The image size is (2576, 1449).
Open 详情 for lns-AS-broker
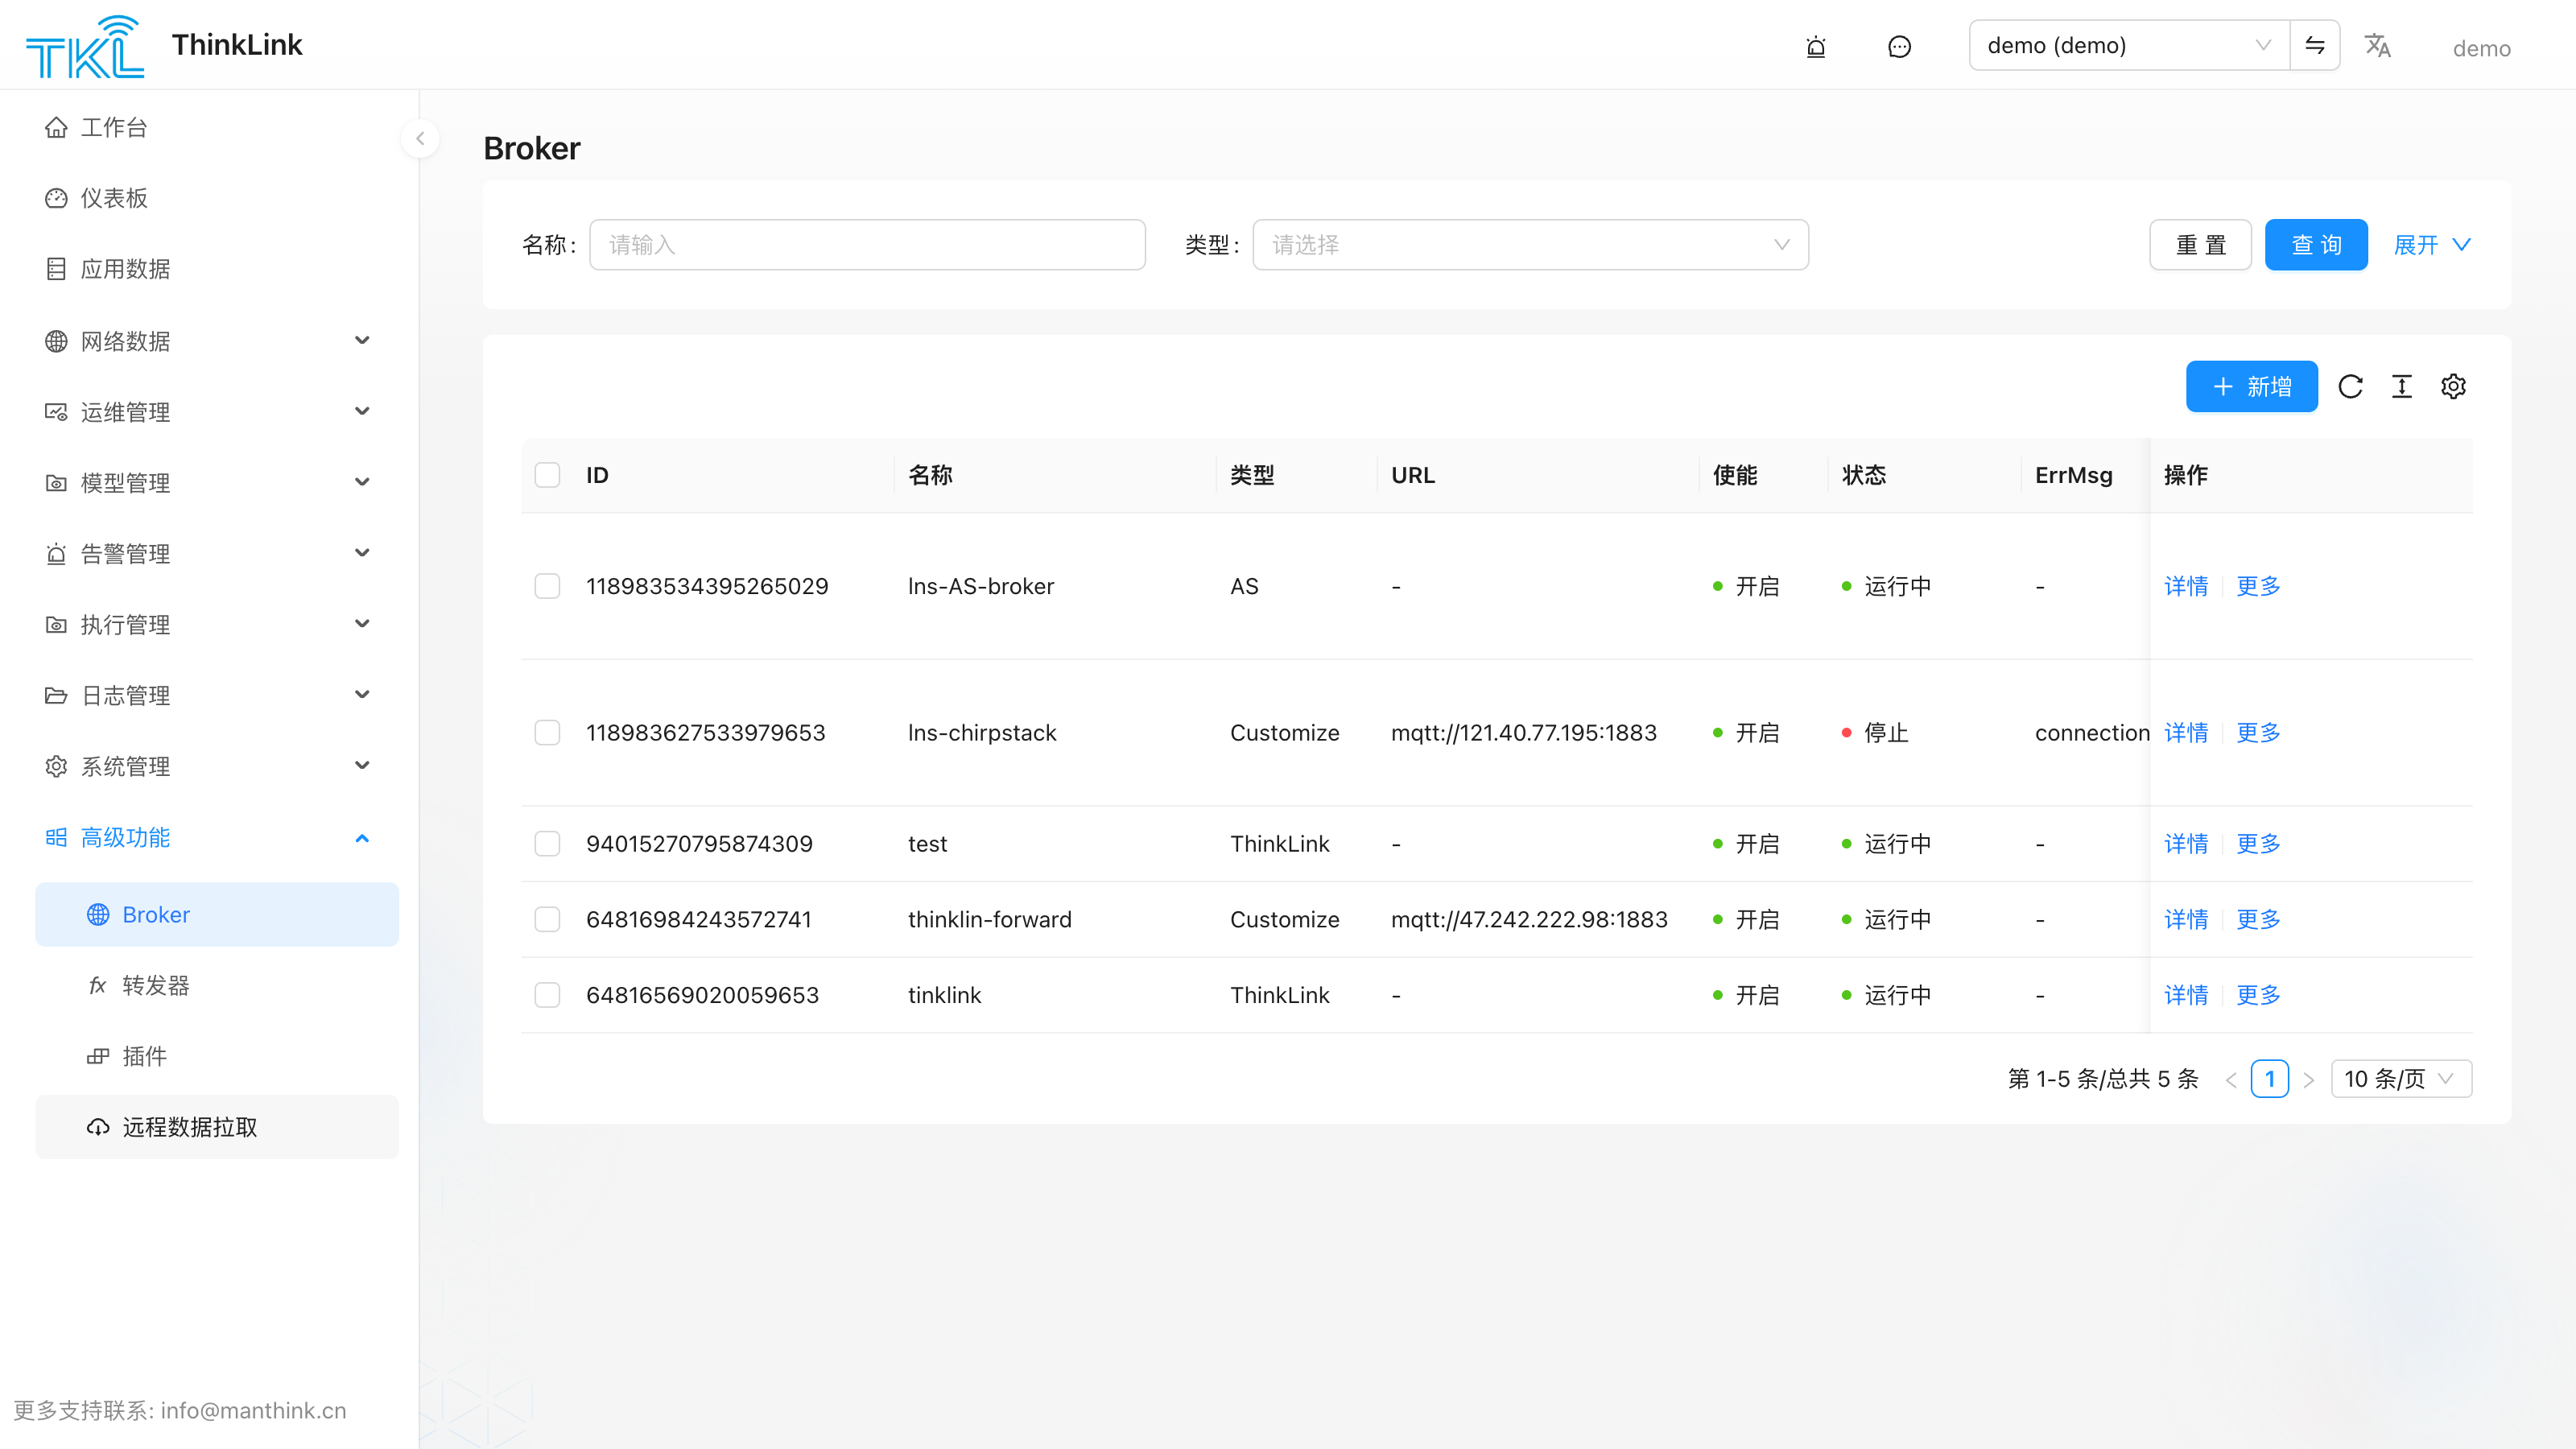(2186, 586)
